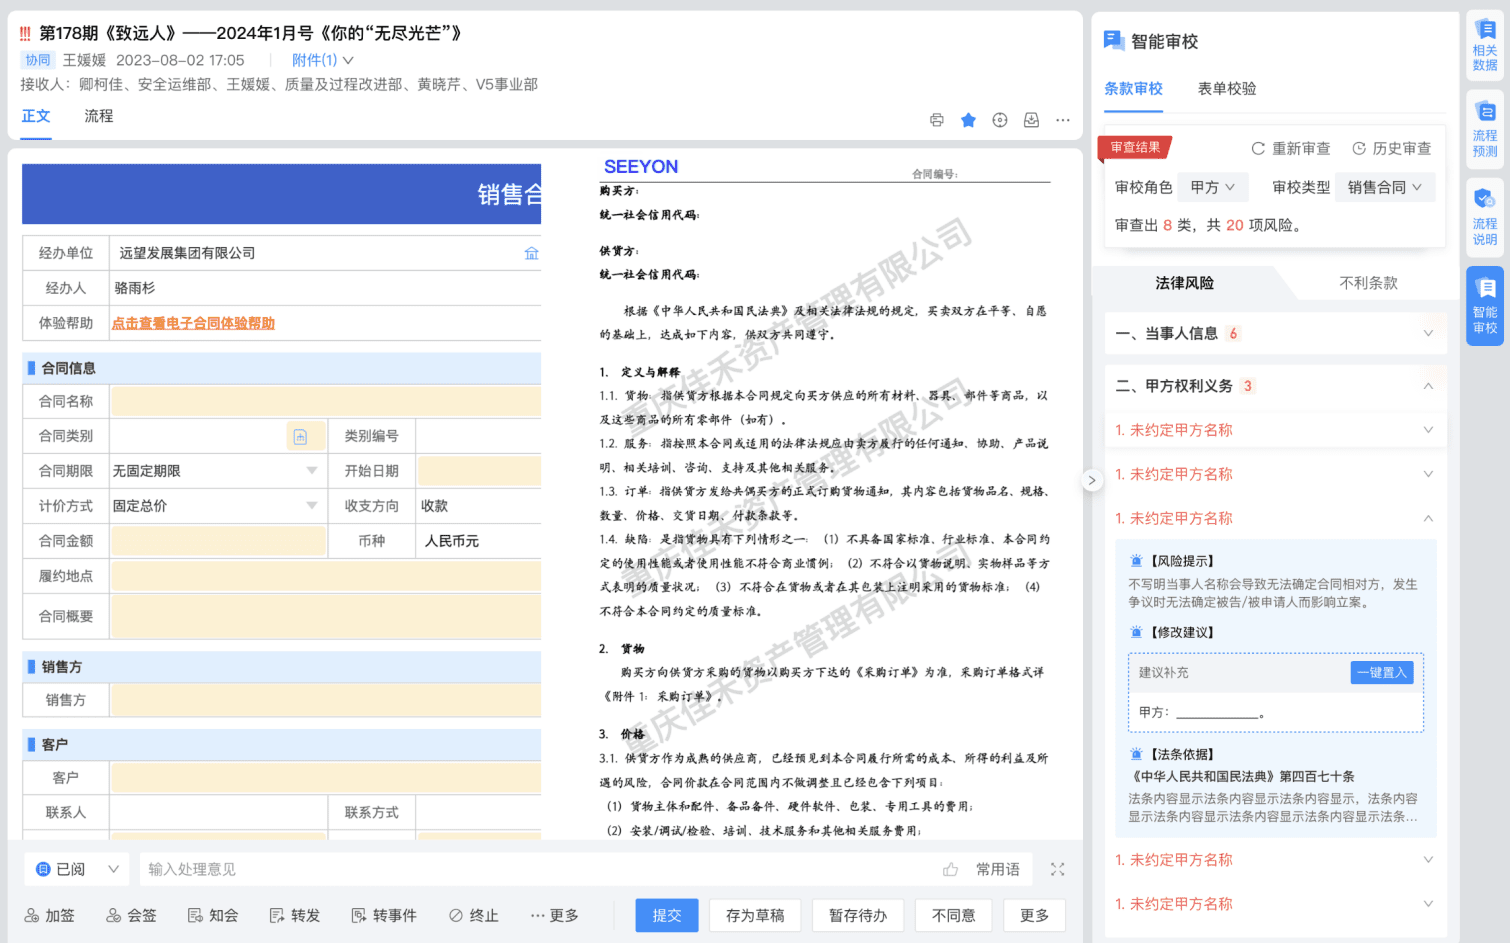Click 转事件 in the bottom action bar
Image resolution: width=1510 pixels, height=943 pixels.
coord(384,915)
